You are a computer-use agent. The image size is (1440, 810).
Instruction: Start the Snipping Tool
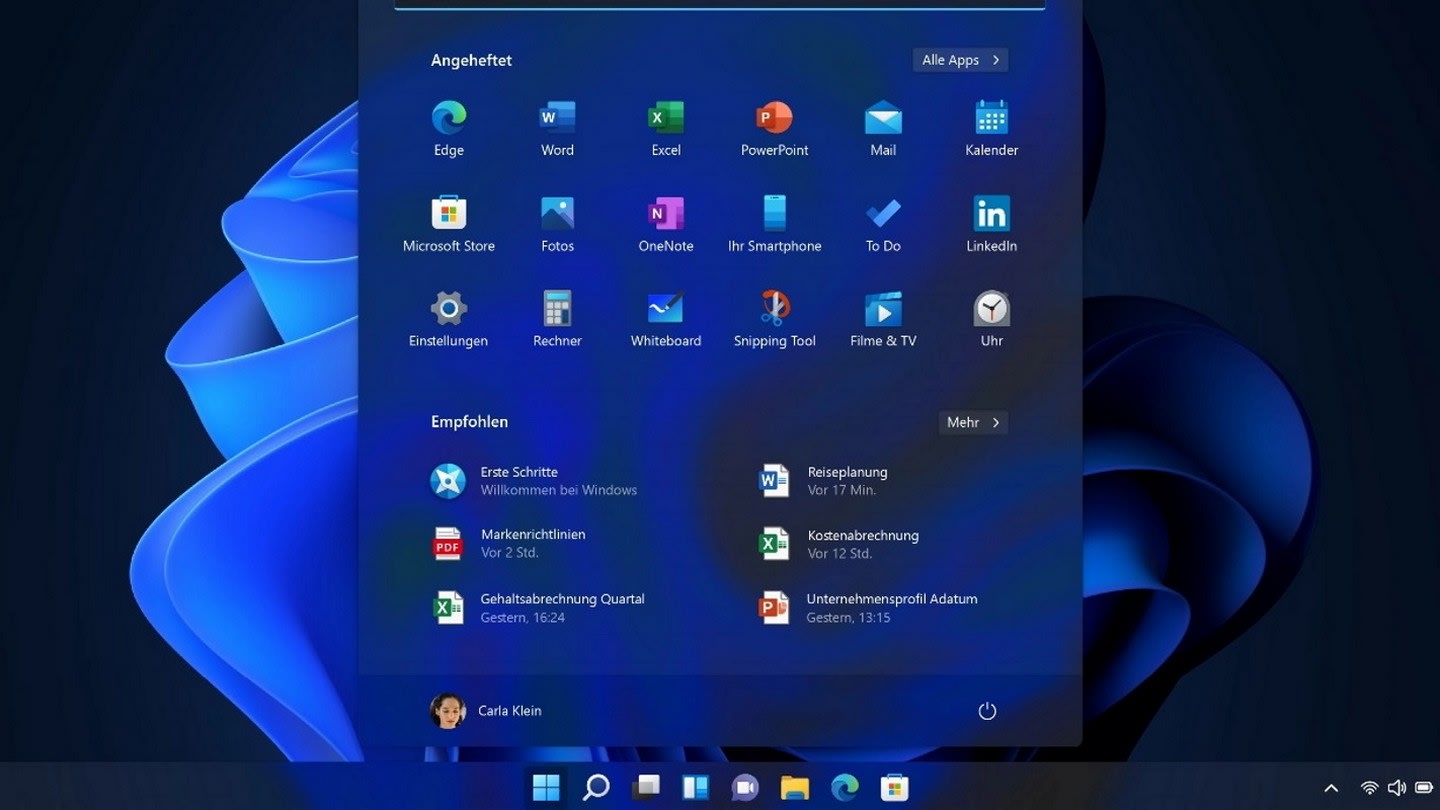coord(774,310)
